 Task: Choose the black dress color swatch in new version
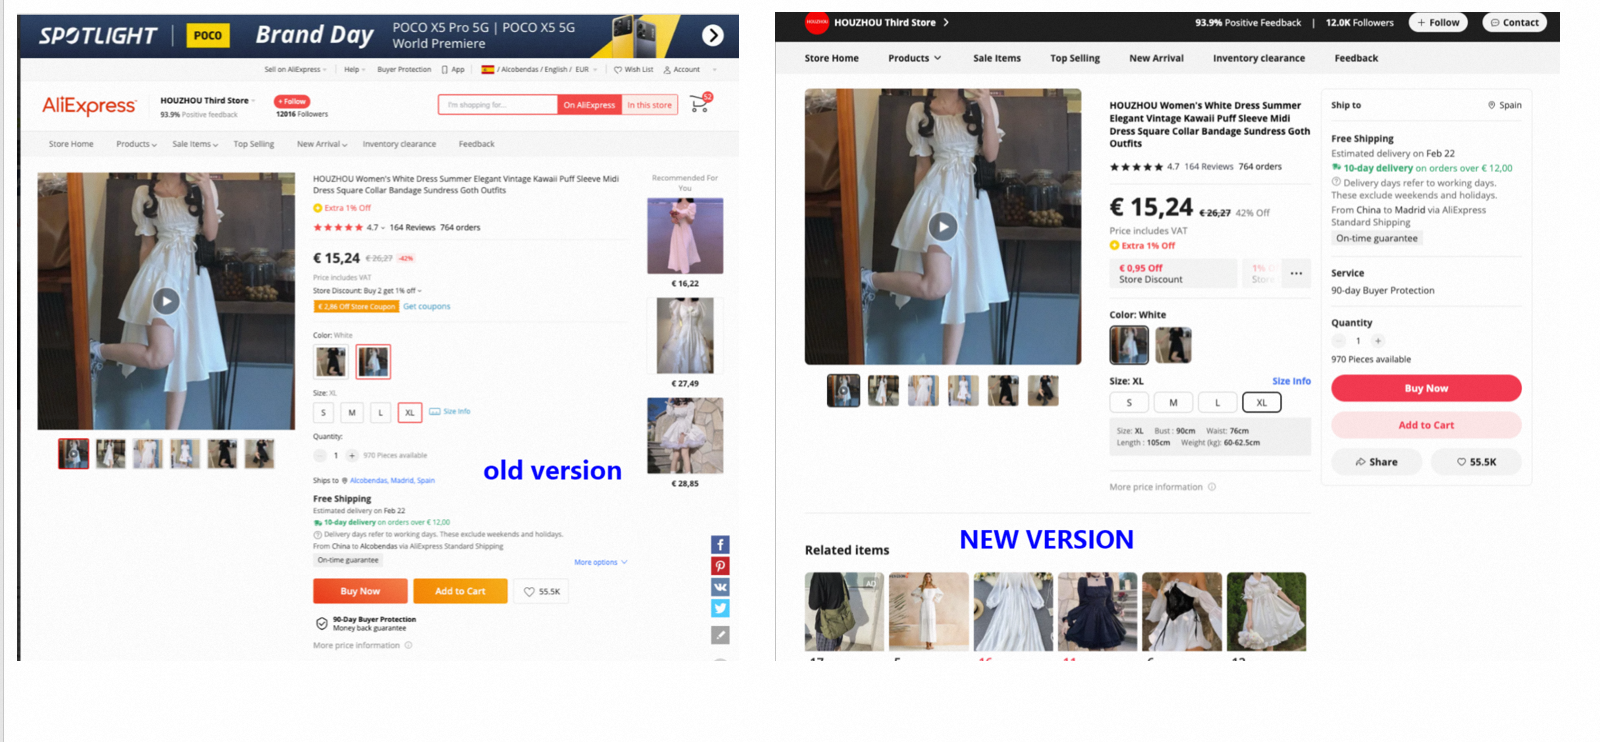(1174, 345)
